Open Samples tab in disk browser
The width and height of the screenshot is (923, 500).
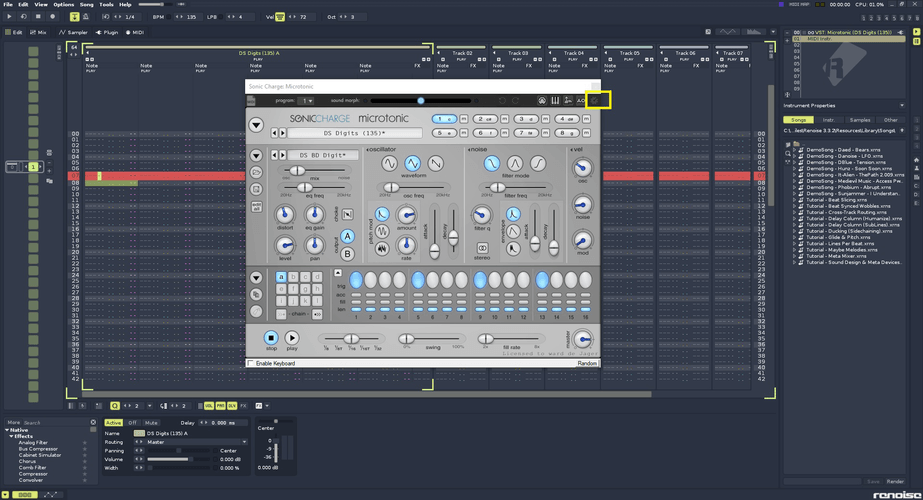coord(860,120)
